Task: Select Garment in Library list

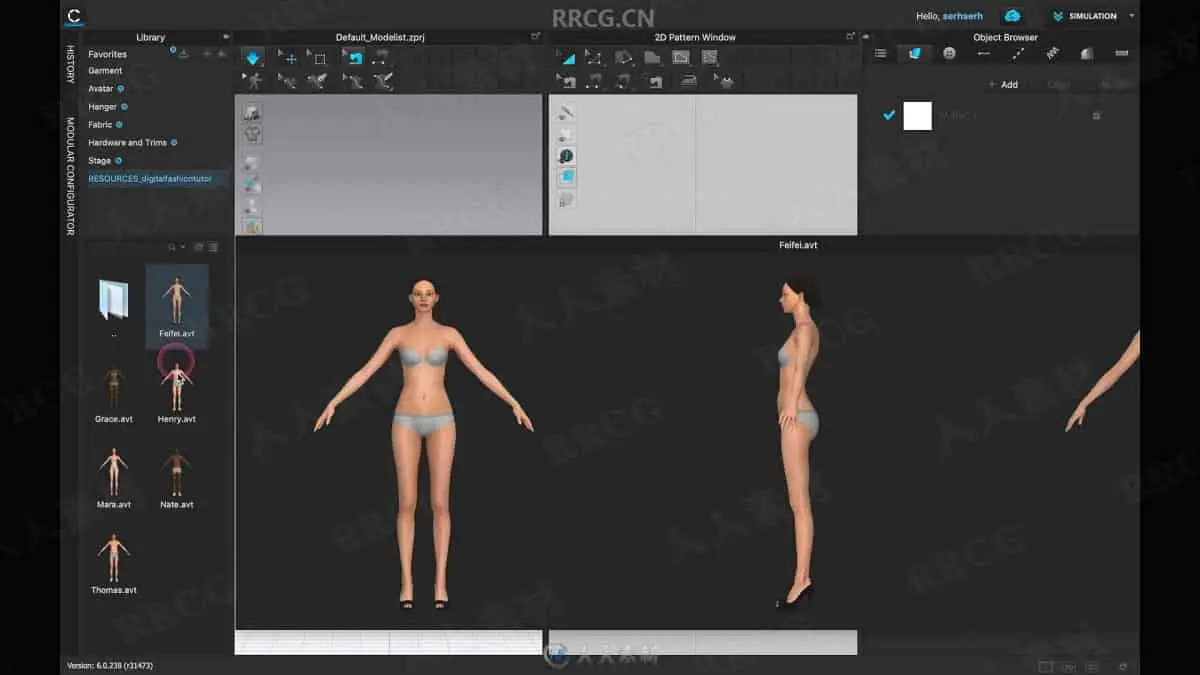Action: 105,71
